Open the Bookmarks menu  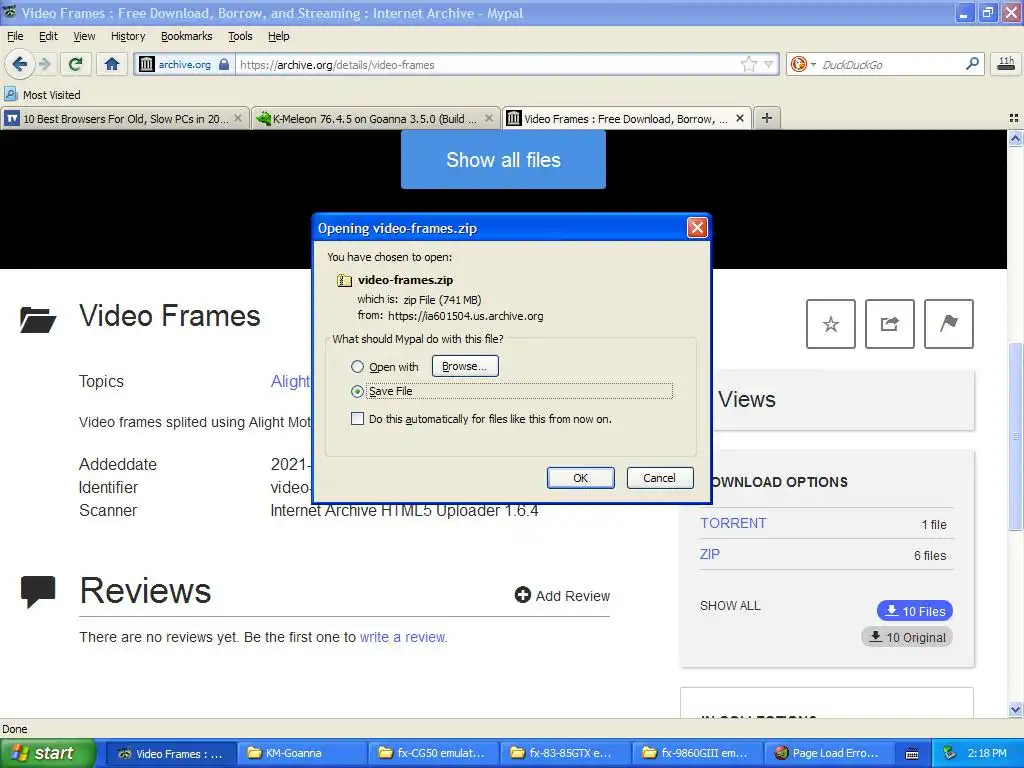click(x=186, y=36)
